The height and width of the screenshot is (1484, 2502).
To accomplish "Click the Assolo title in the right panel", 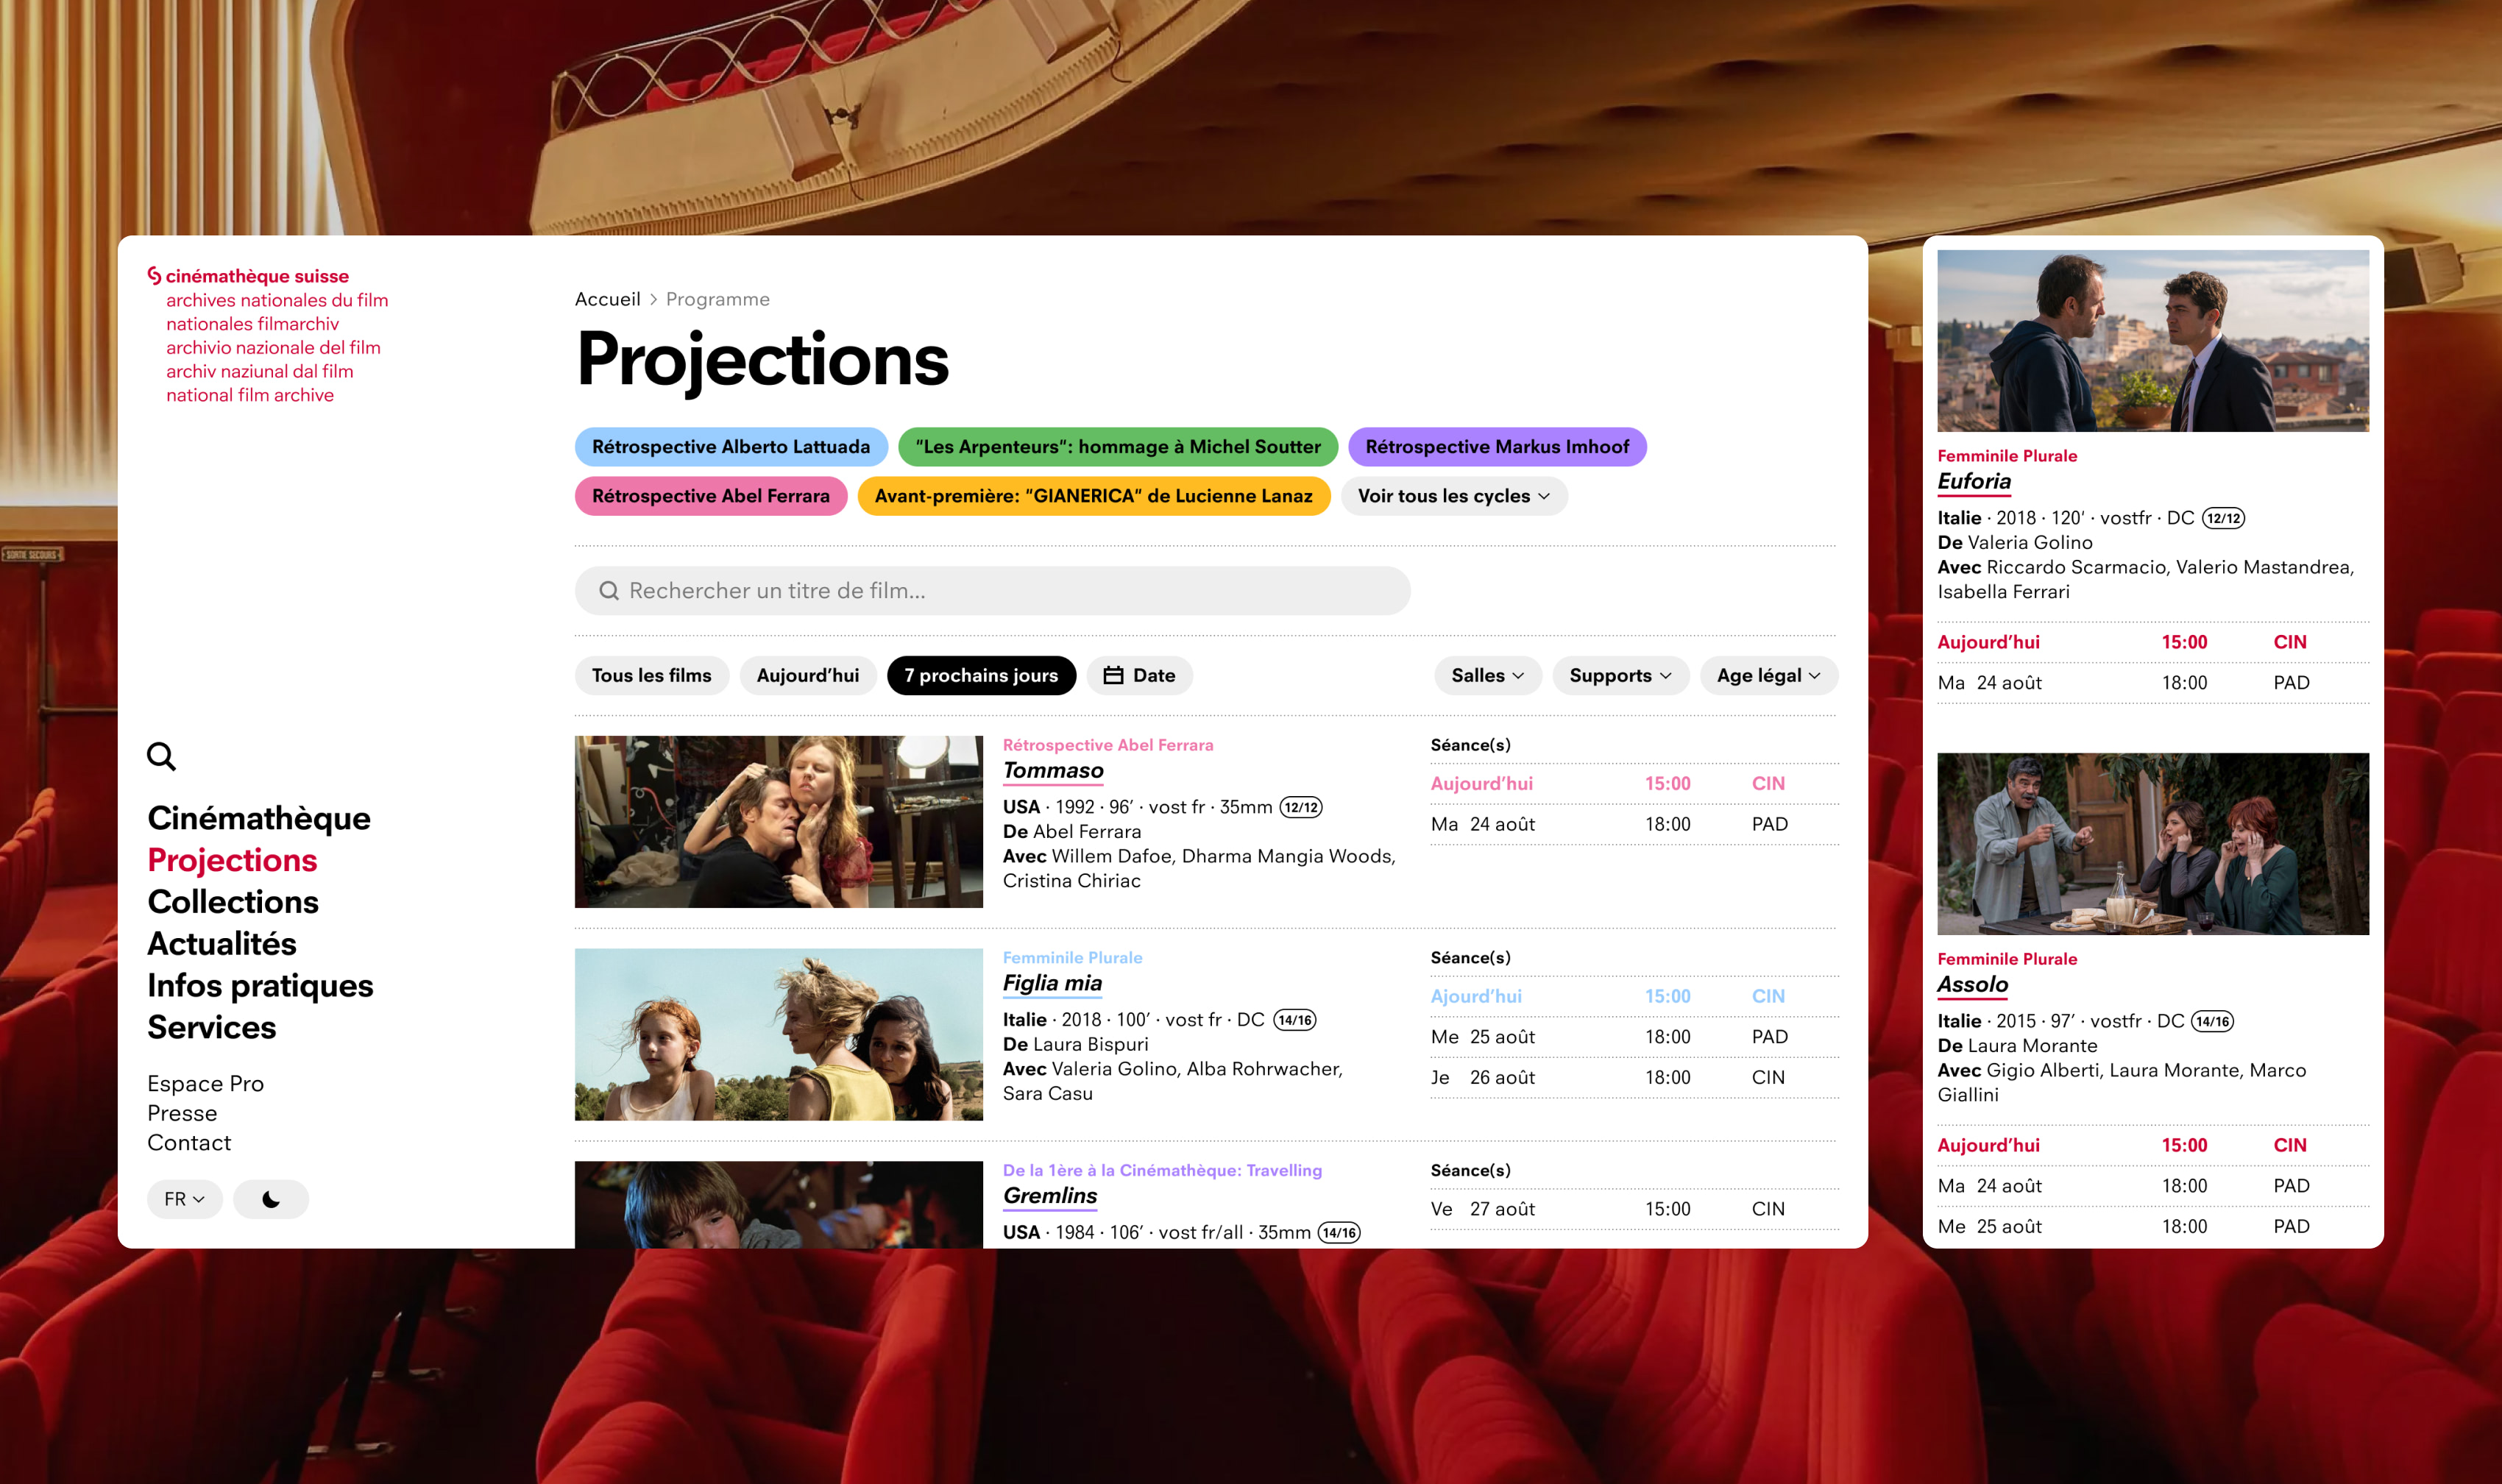I will (x=1972, y=985).
